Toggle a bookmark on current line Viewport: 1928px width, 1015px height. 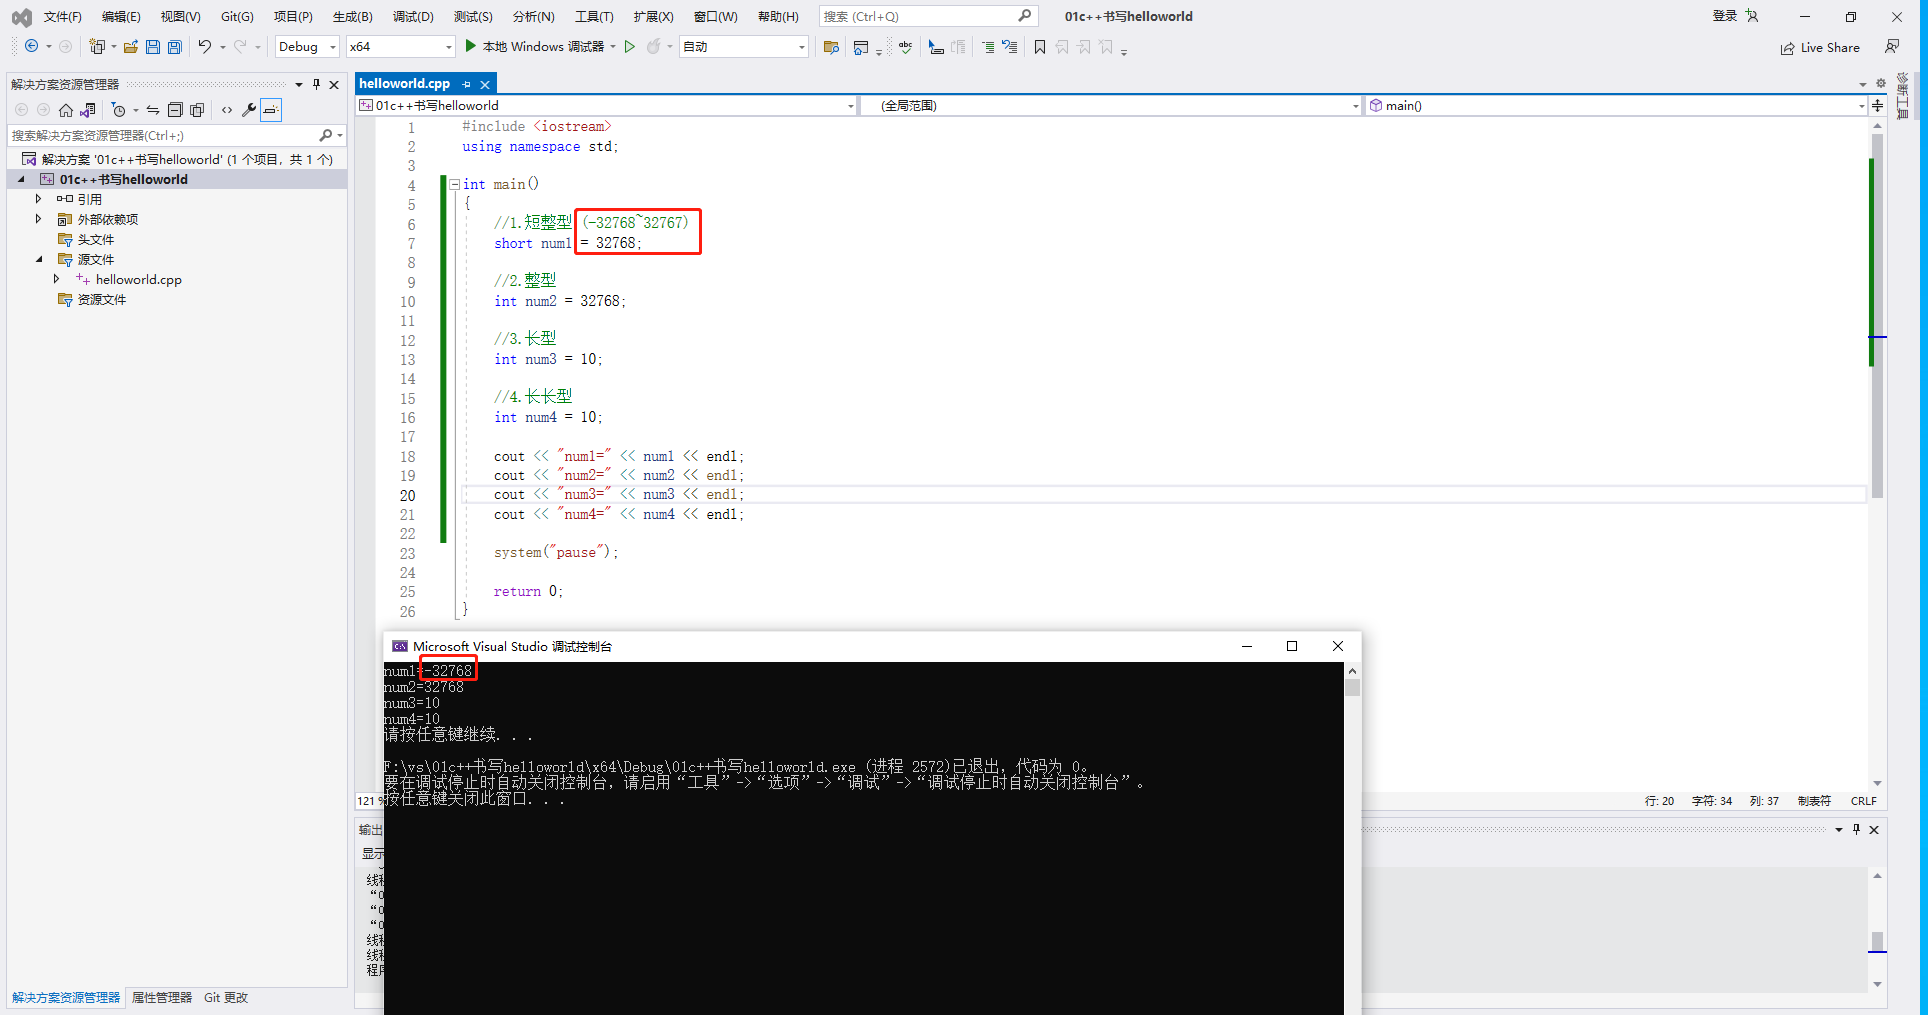point(1040,47)
